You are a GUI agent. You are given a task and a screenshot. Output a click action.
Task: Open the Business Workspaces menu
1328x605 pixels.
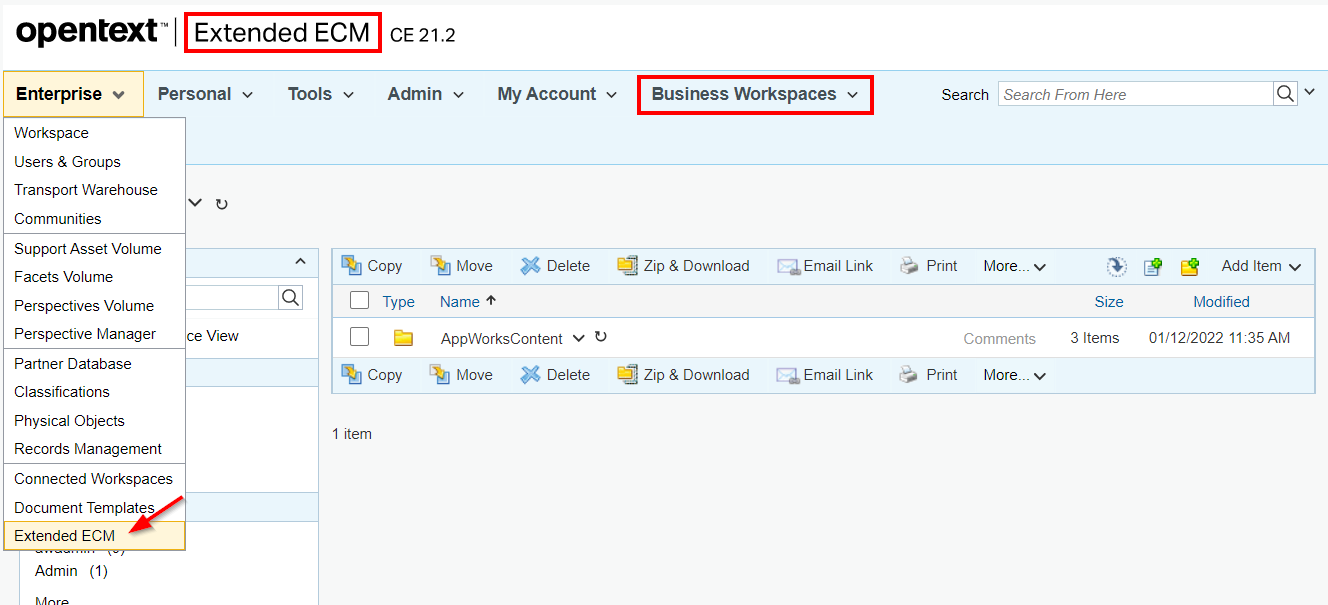pyautogui.click(x=755, y=94)
